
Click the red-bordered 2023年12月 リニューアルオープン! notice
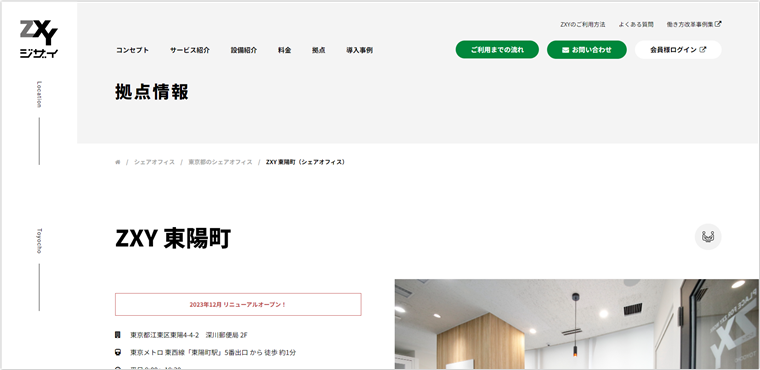click(x=238, y=305)
